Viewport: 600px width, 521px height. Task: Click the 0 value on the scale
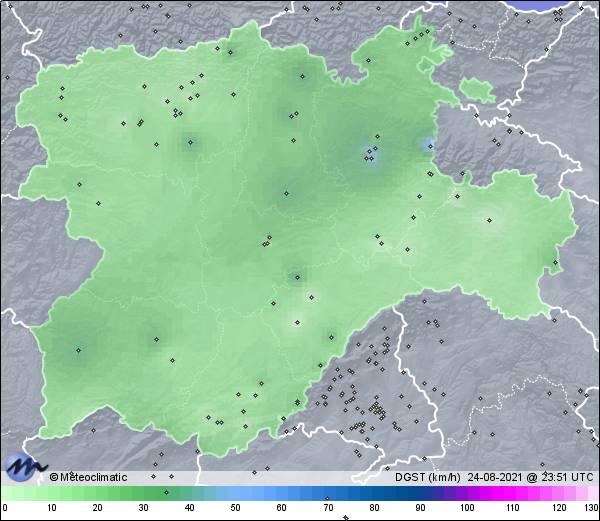point(5,508)
